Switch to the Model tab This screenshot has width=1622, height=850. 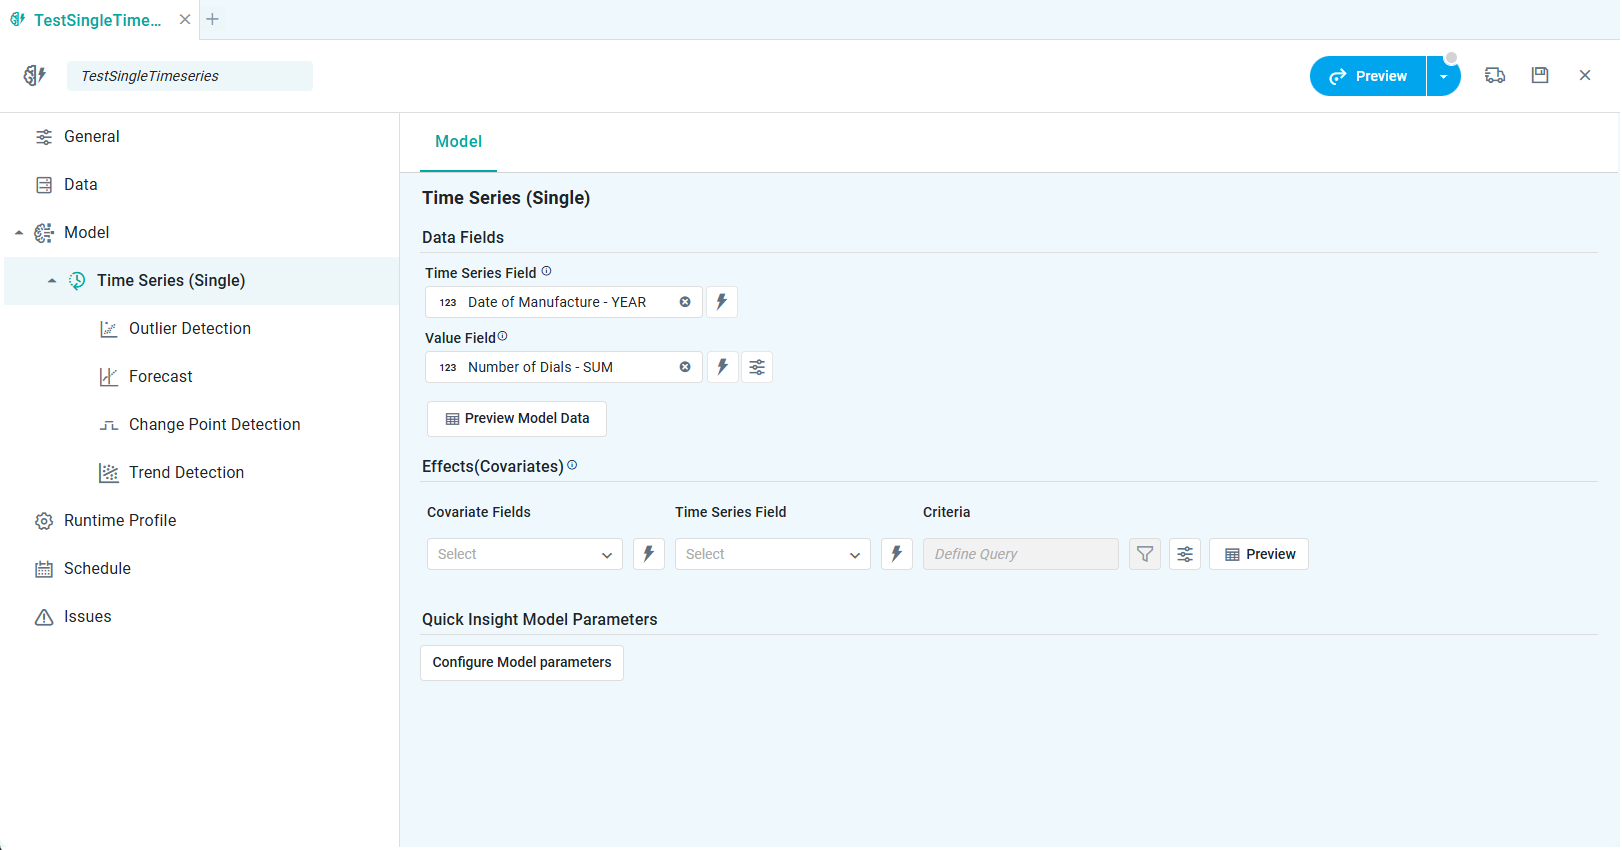458,142
